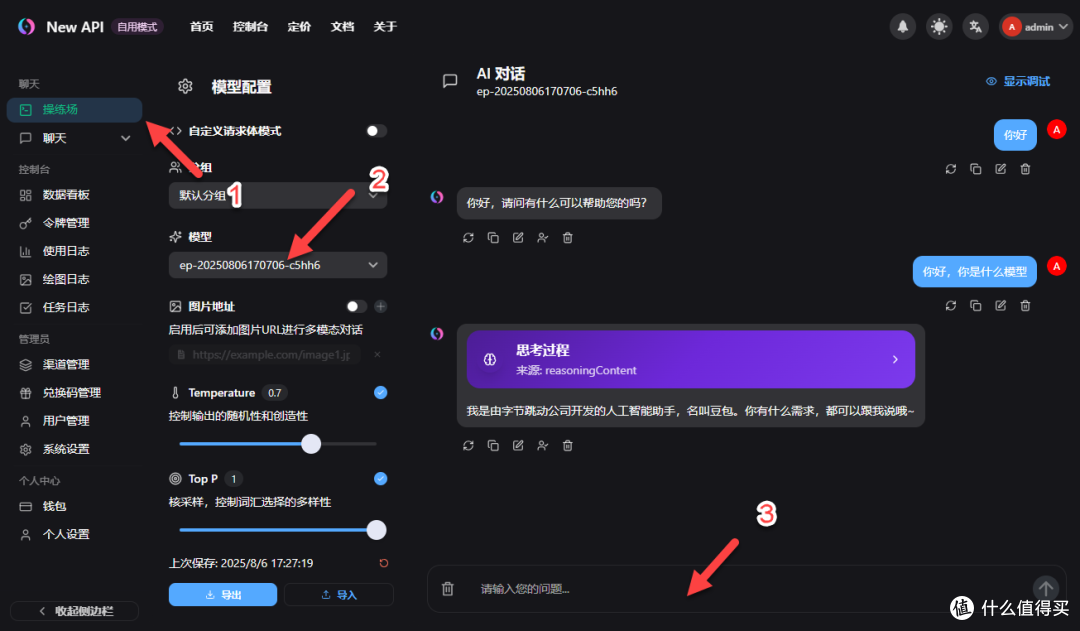Edit the first user message "你好"
Screen dimensions: 1080x631
[x=1000, y=169]
